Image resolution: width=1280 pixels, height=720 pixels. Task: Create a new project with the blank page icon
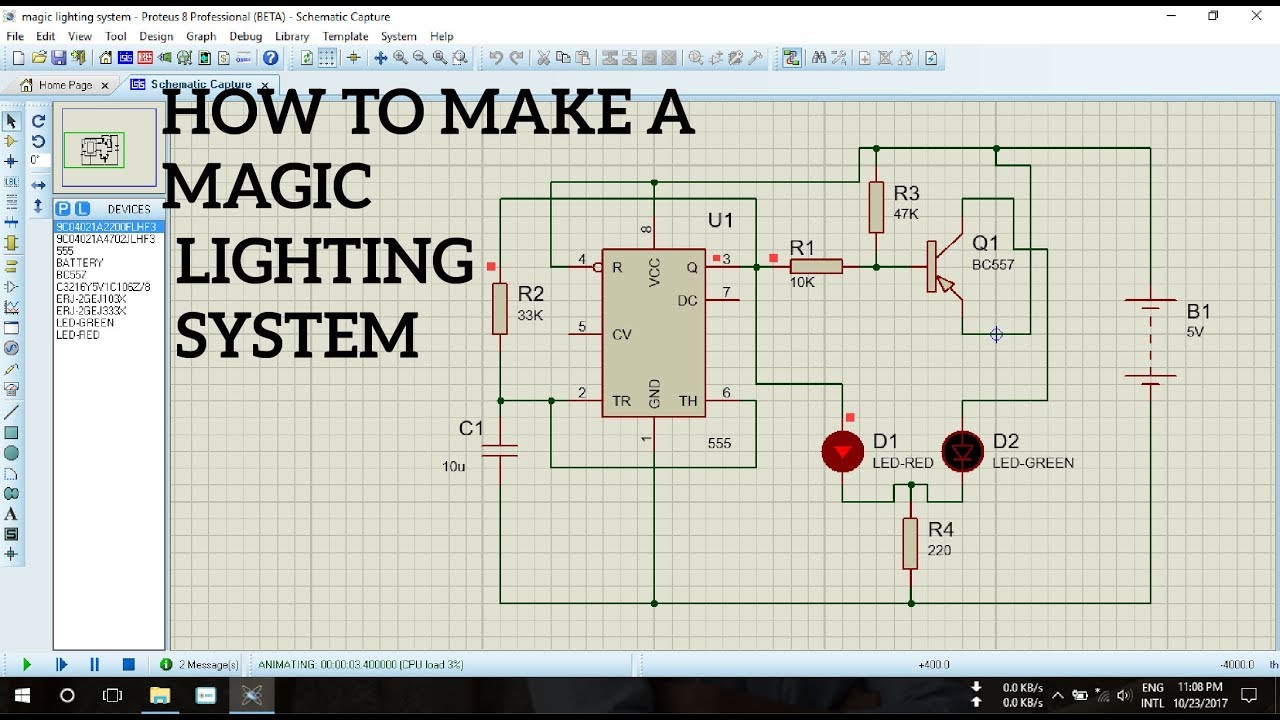tap(18, 58)
